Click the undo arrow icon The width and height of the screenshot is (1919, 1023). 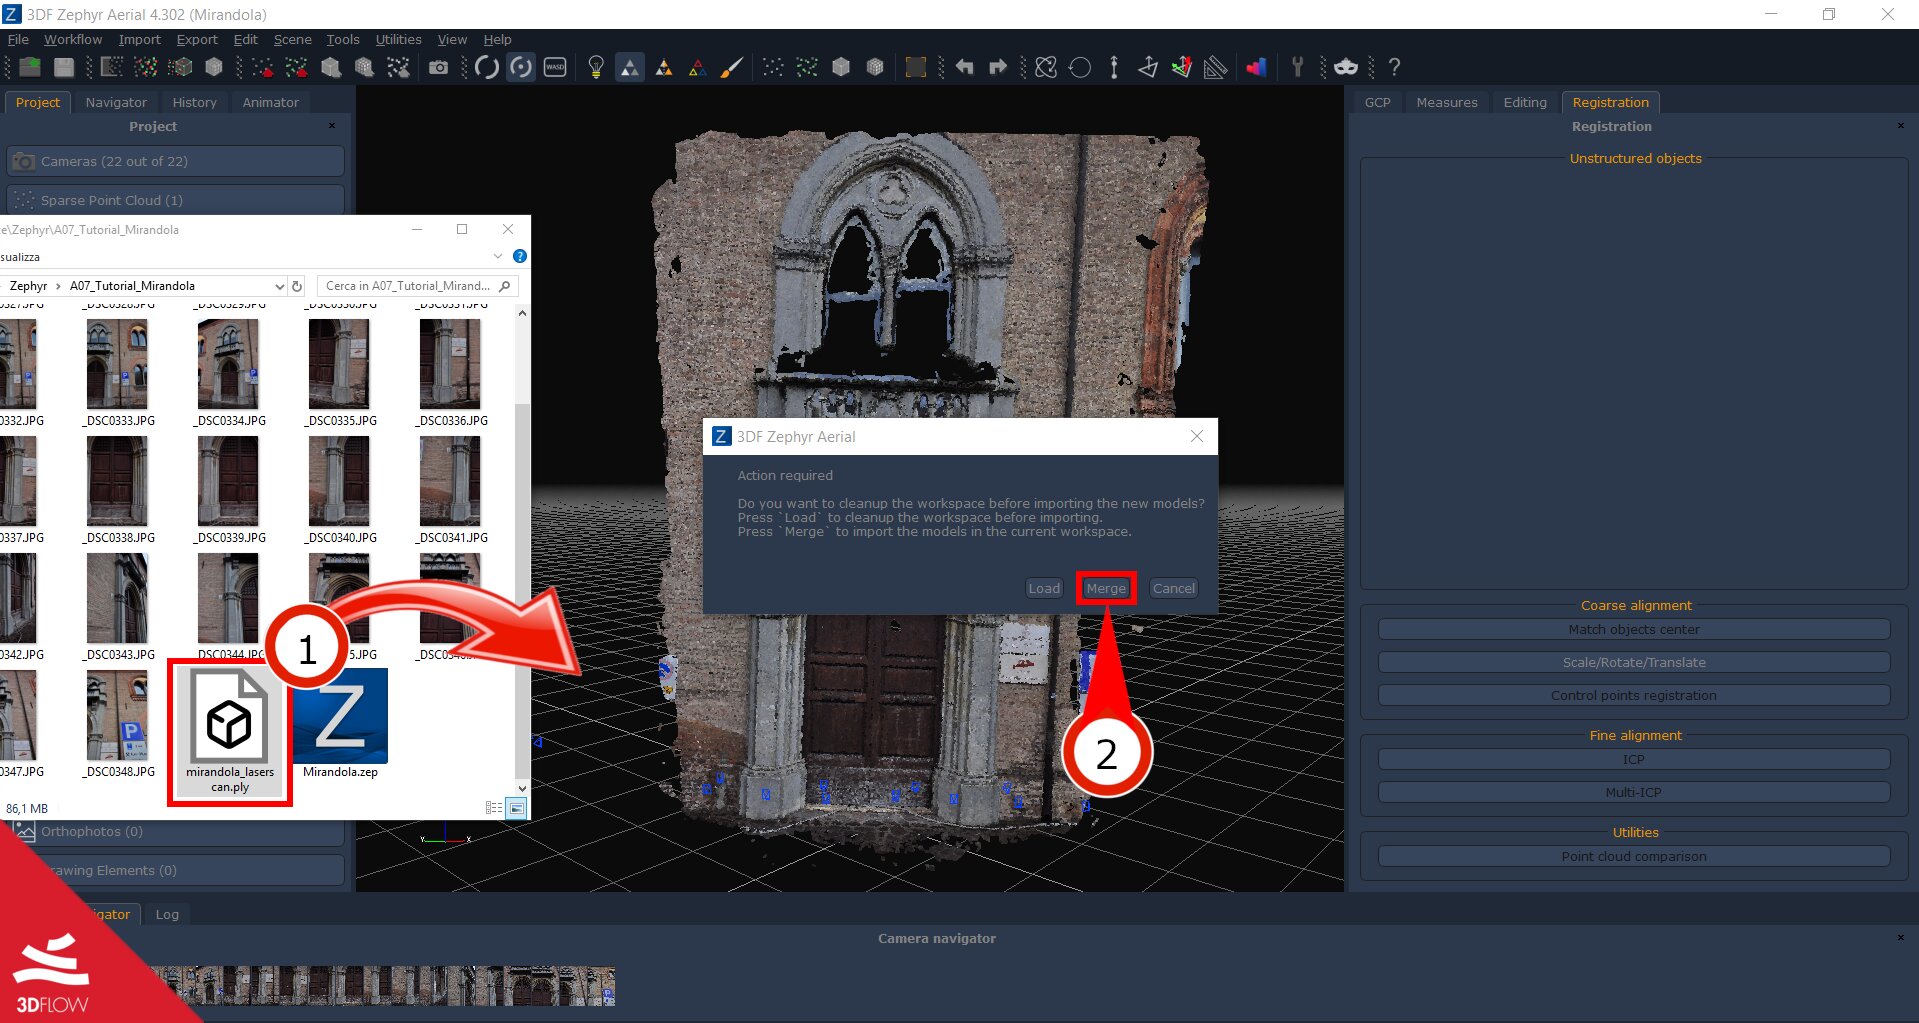964,67
